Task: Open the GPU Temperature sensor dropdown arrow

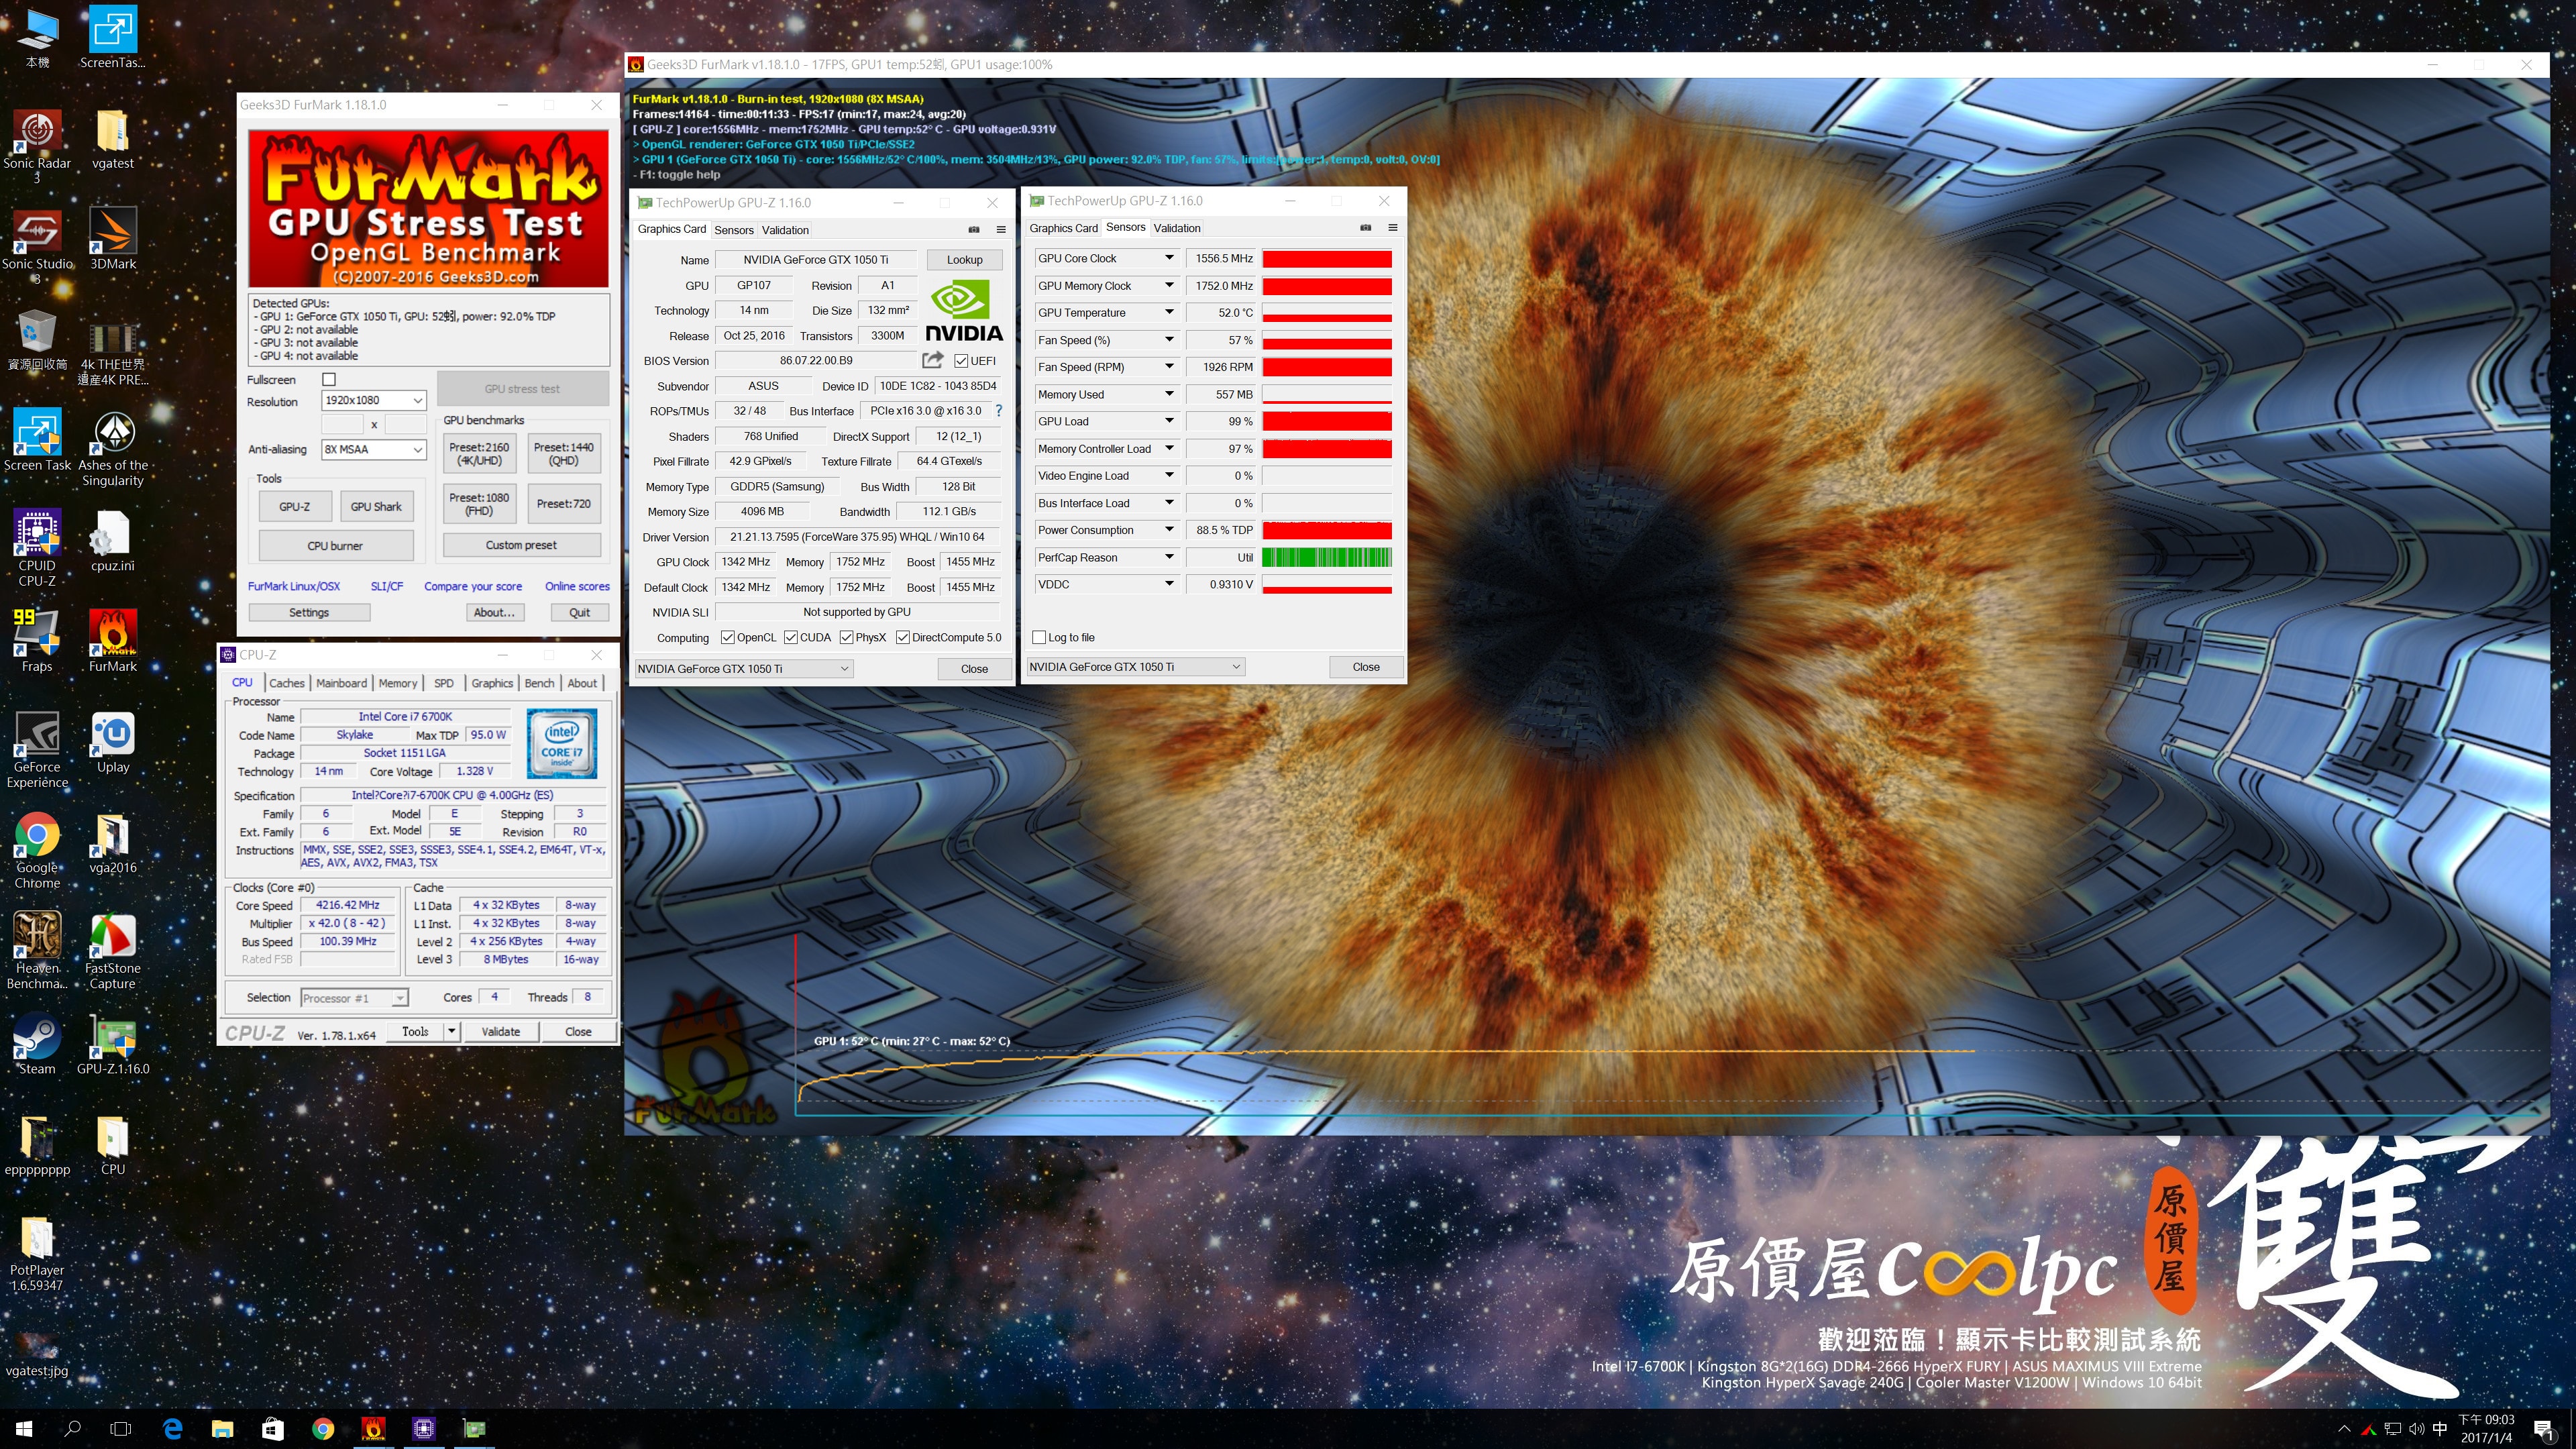Action: pyautogui.click(x=1168, y=313)
